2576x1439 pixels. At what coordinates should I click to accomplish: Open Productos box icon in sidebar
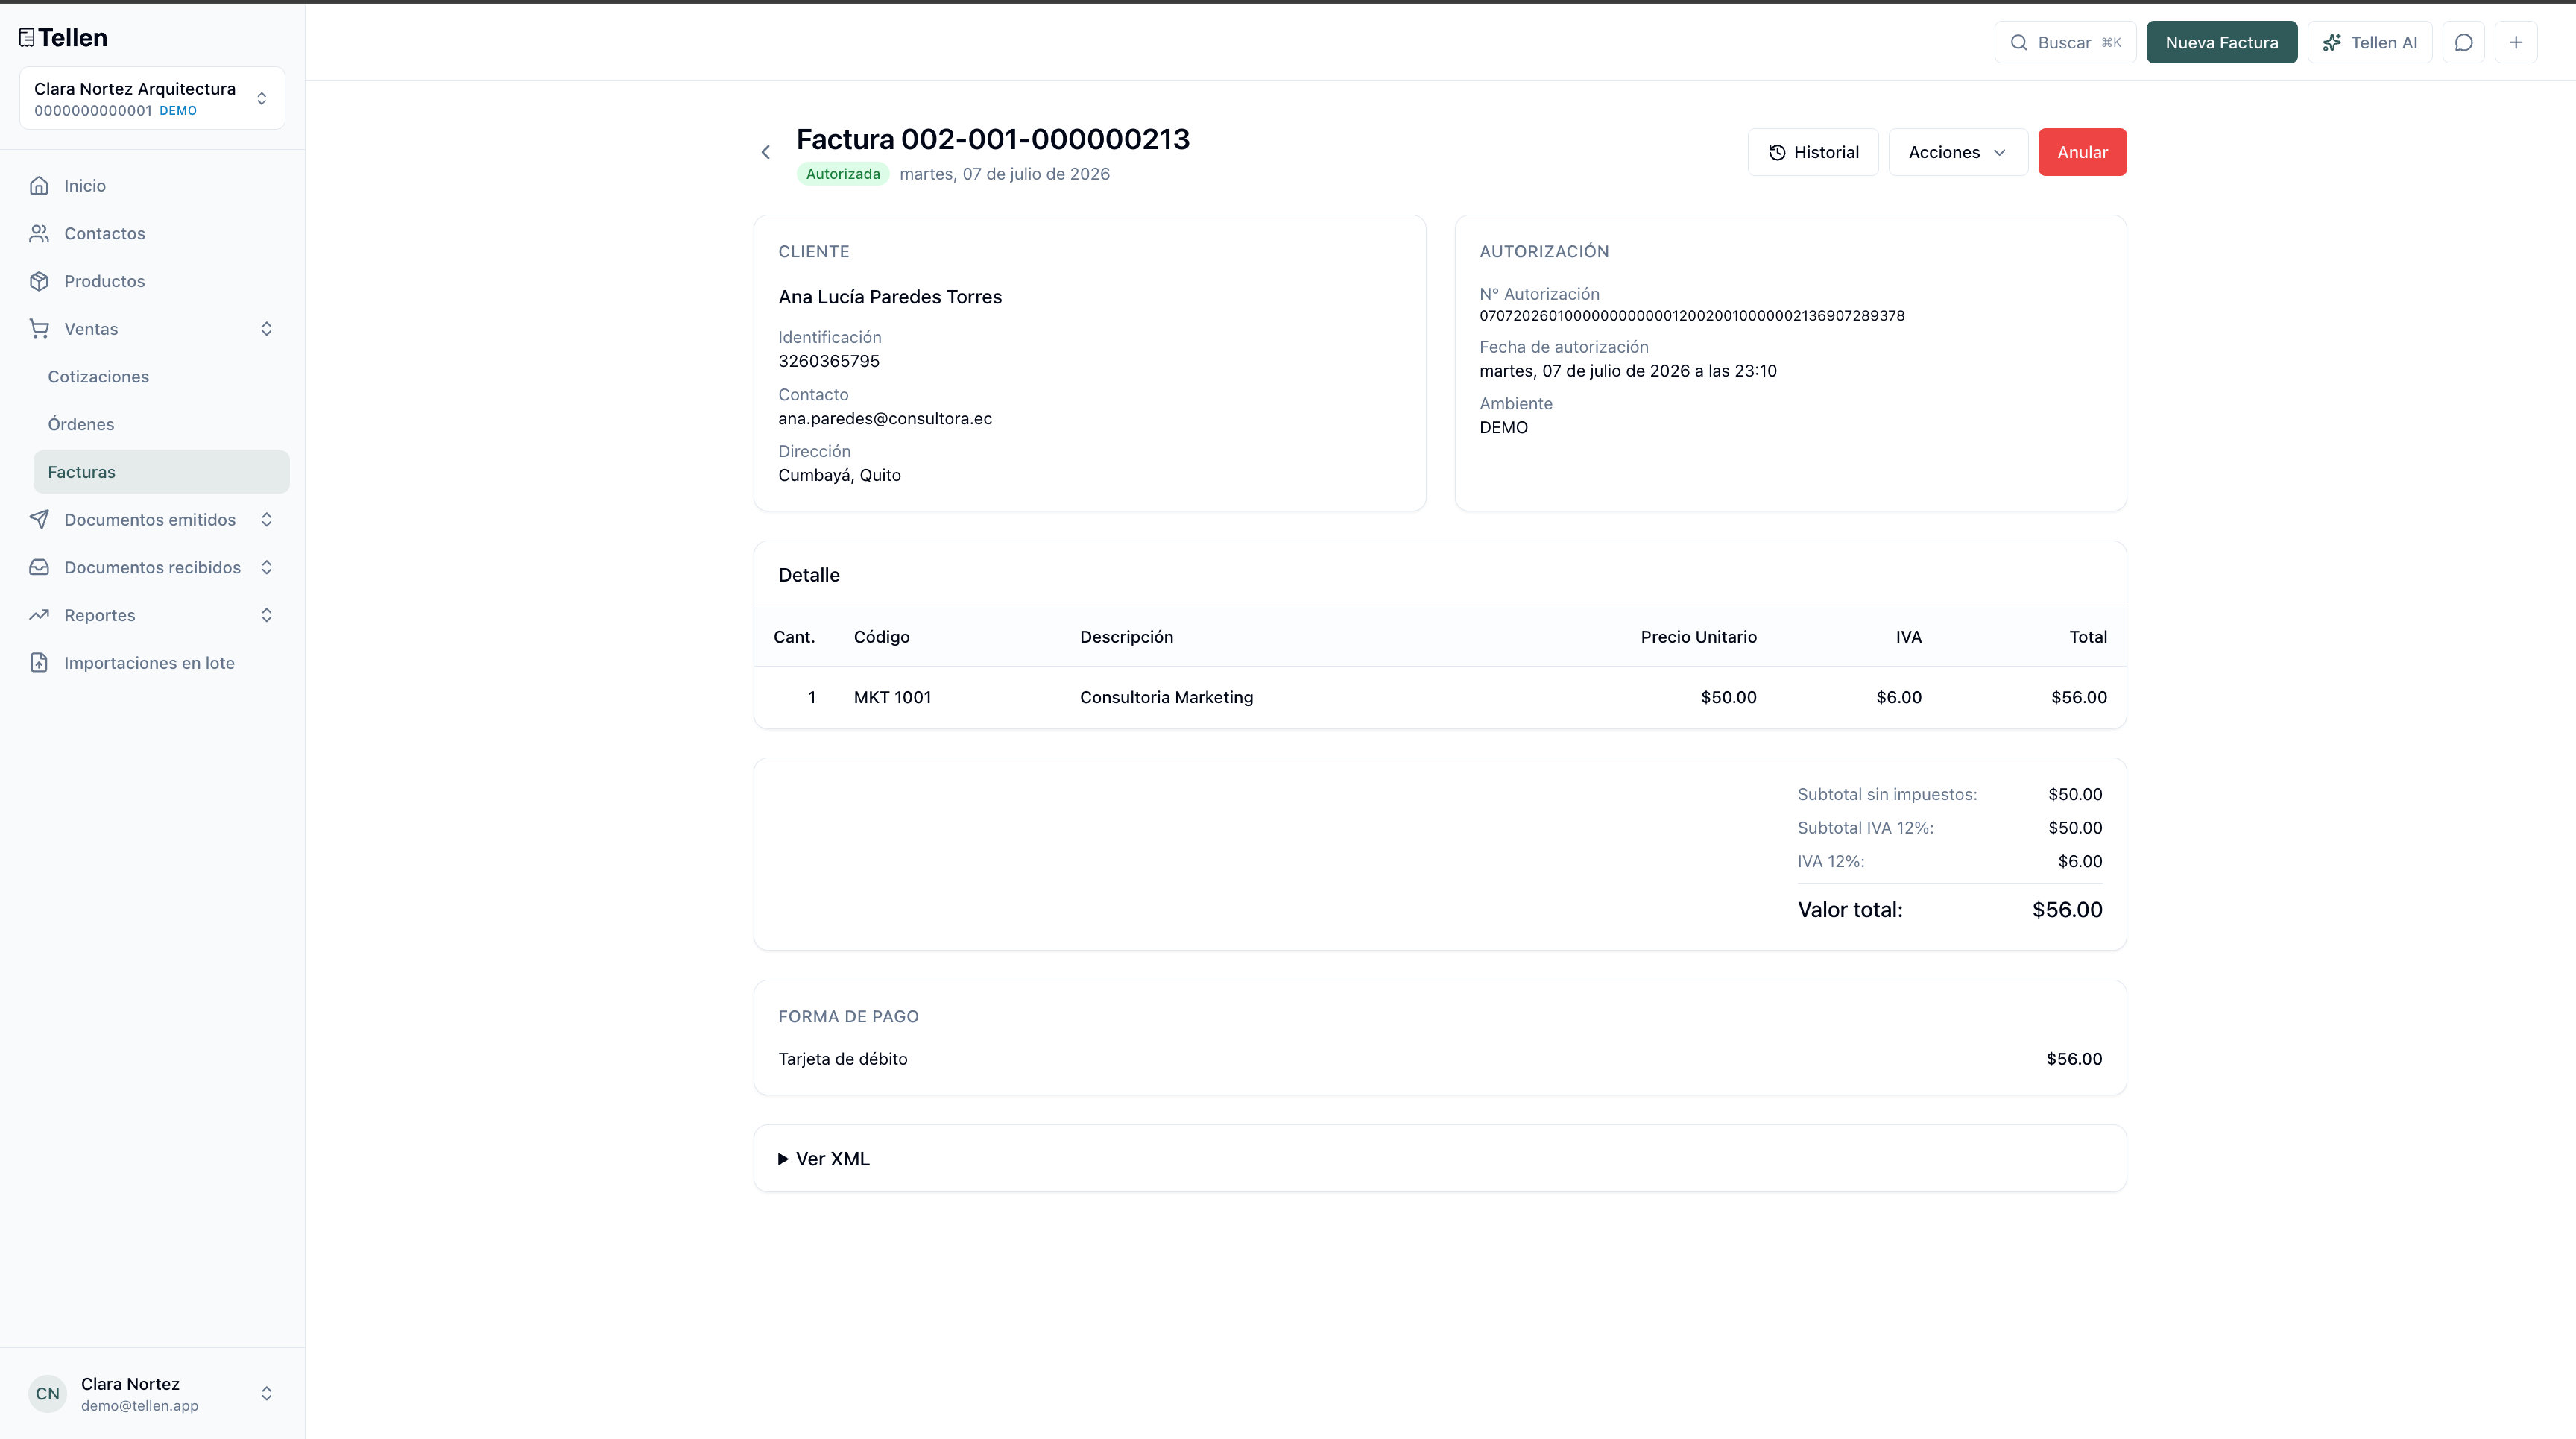(x=39, y=281)
